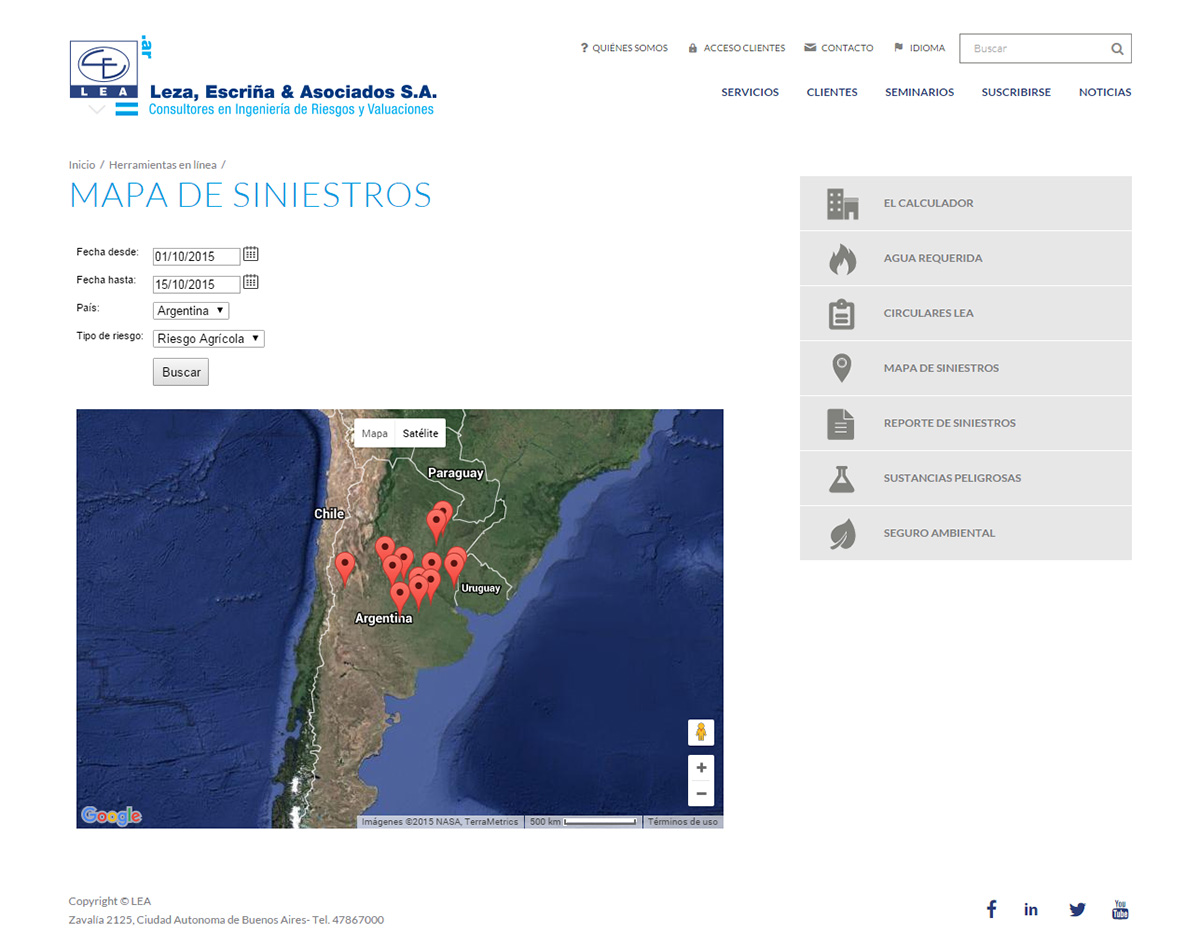The width and height of the screenshot is (1200, 946).
Task: Open Noticias menu item
Action: [1105, 92]
